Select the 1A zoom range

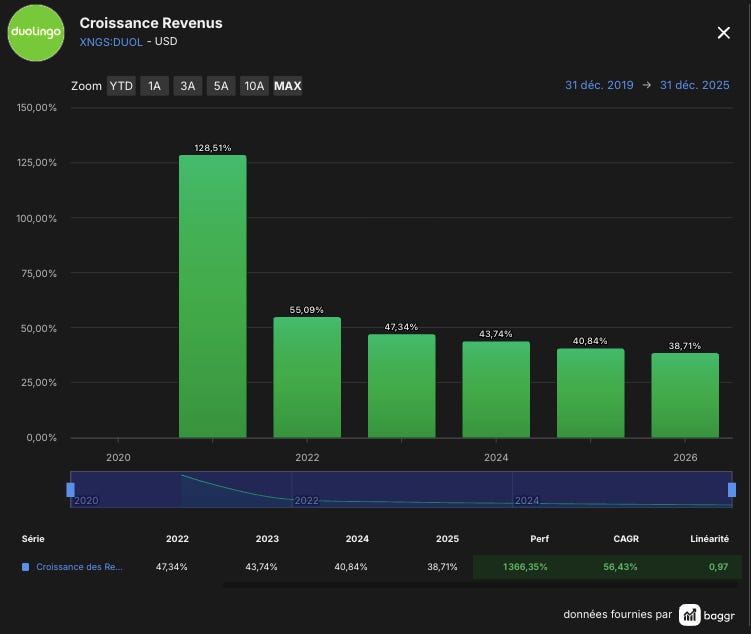point(154,86)
